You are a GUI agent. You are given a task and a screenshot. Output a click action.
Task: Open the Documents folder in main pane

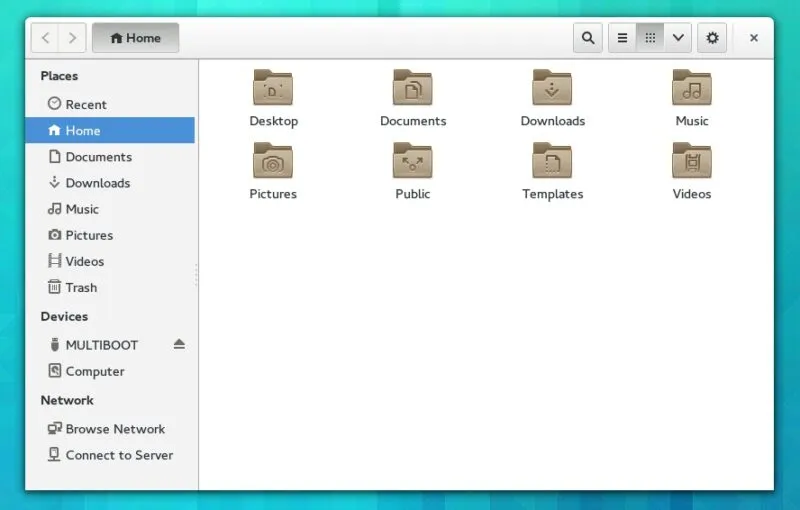[x=413, y=87]
